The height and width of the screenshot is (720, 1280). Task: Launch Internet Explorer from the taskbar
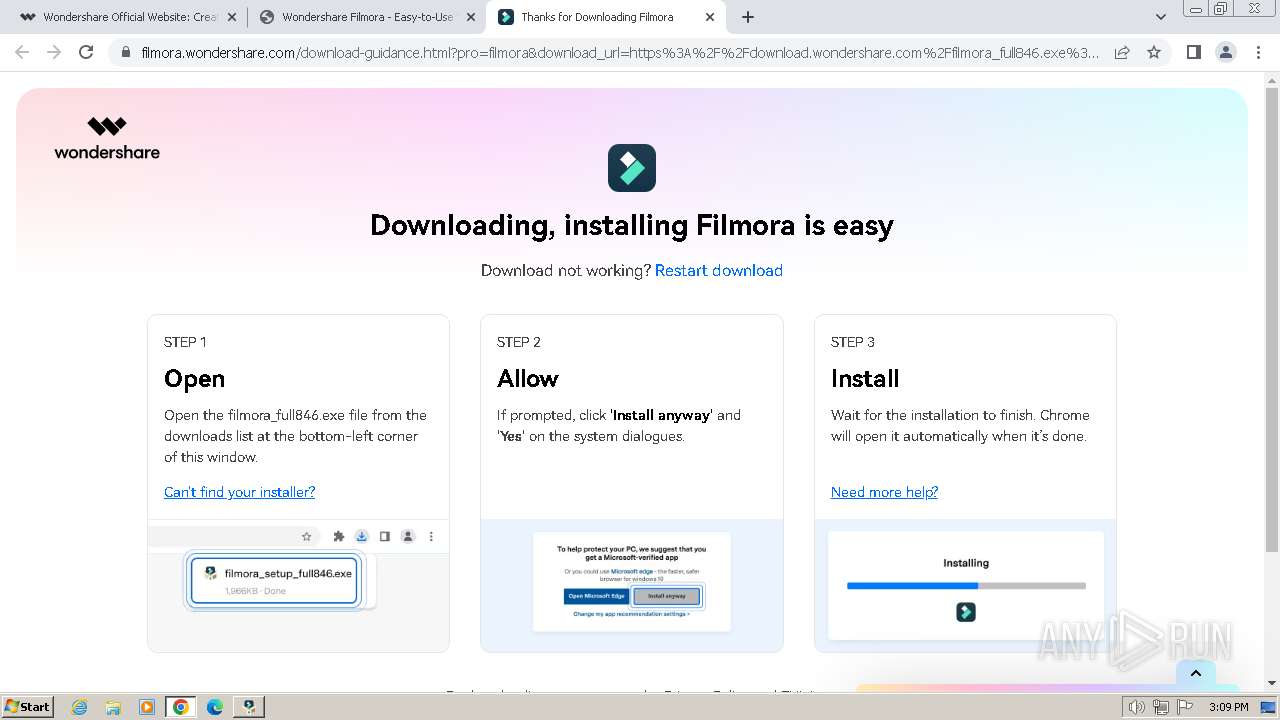click(79, 707)
